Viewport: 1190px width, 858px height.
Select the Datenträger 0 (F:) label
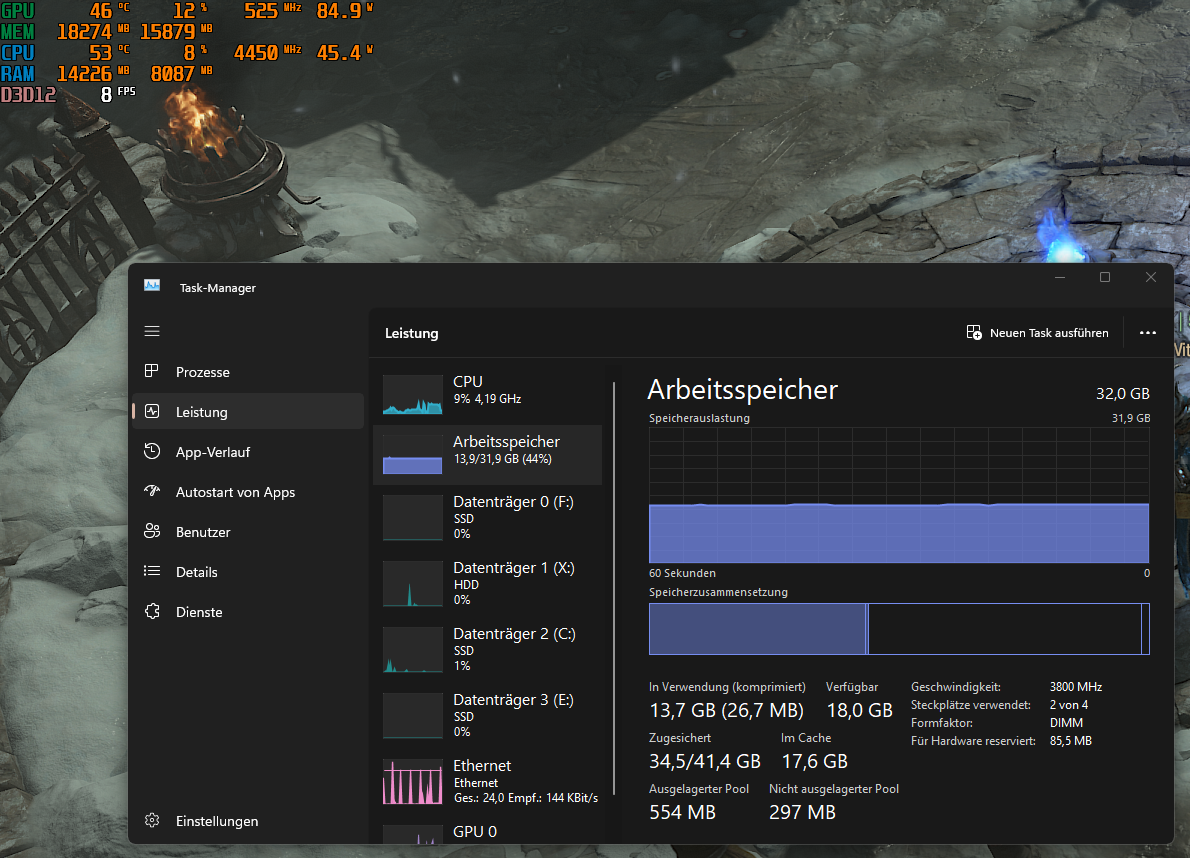click(x=513, y=501)
